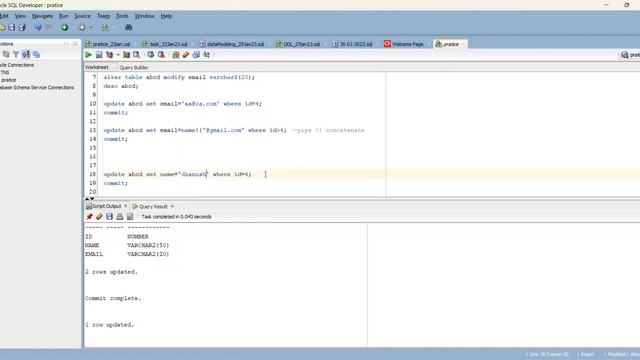Image resolution: width=640 pixels, height=360 pixels.
Task: Switch to the task_23Jan23.sql tab
Action: coord(168,44)
